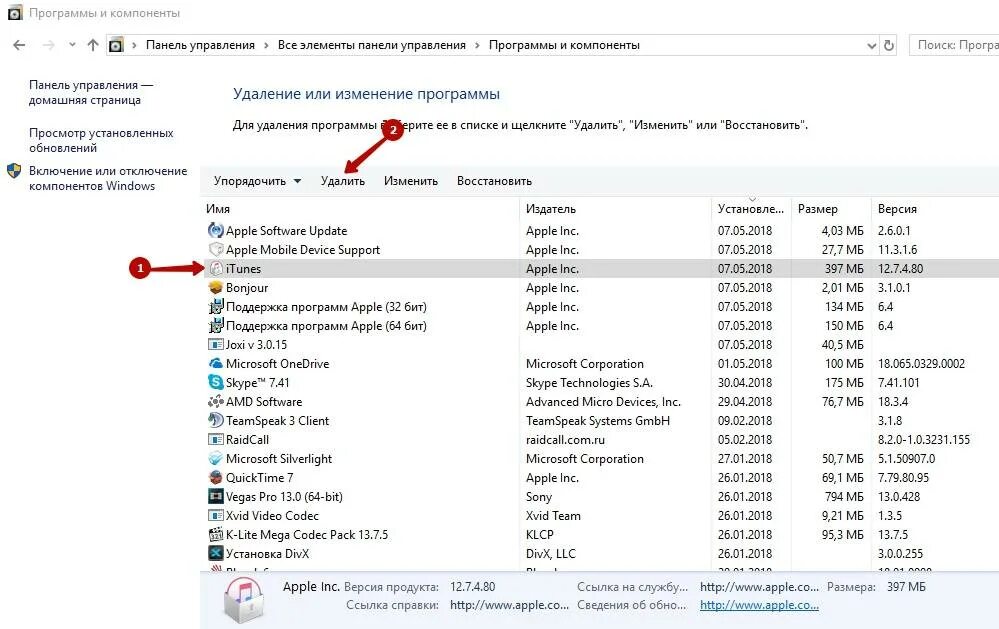Click the iTunes installer thumbnail in details pane

pos(243,599)
